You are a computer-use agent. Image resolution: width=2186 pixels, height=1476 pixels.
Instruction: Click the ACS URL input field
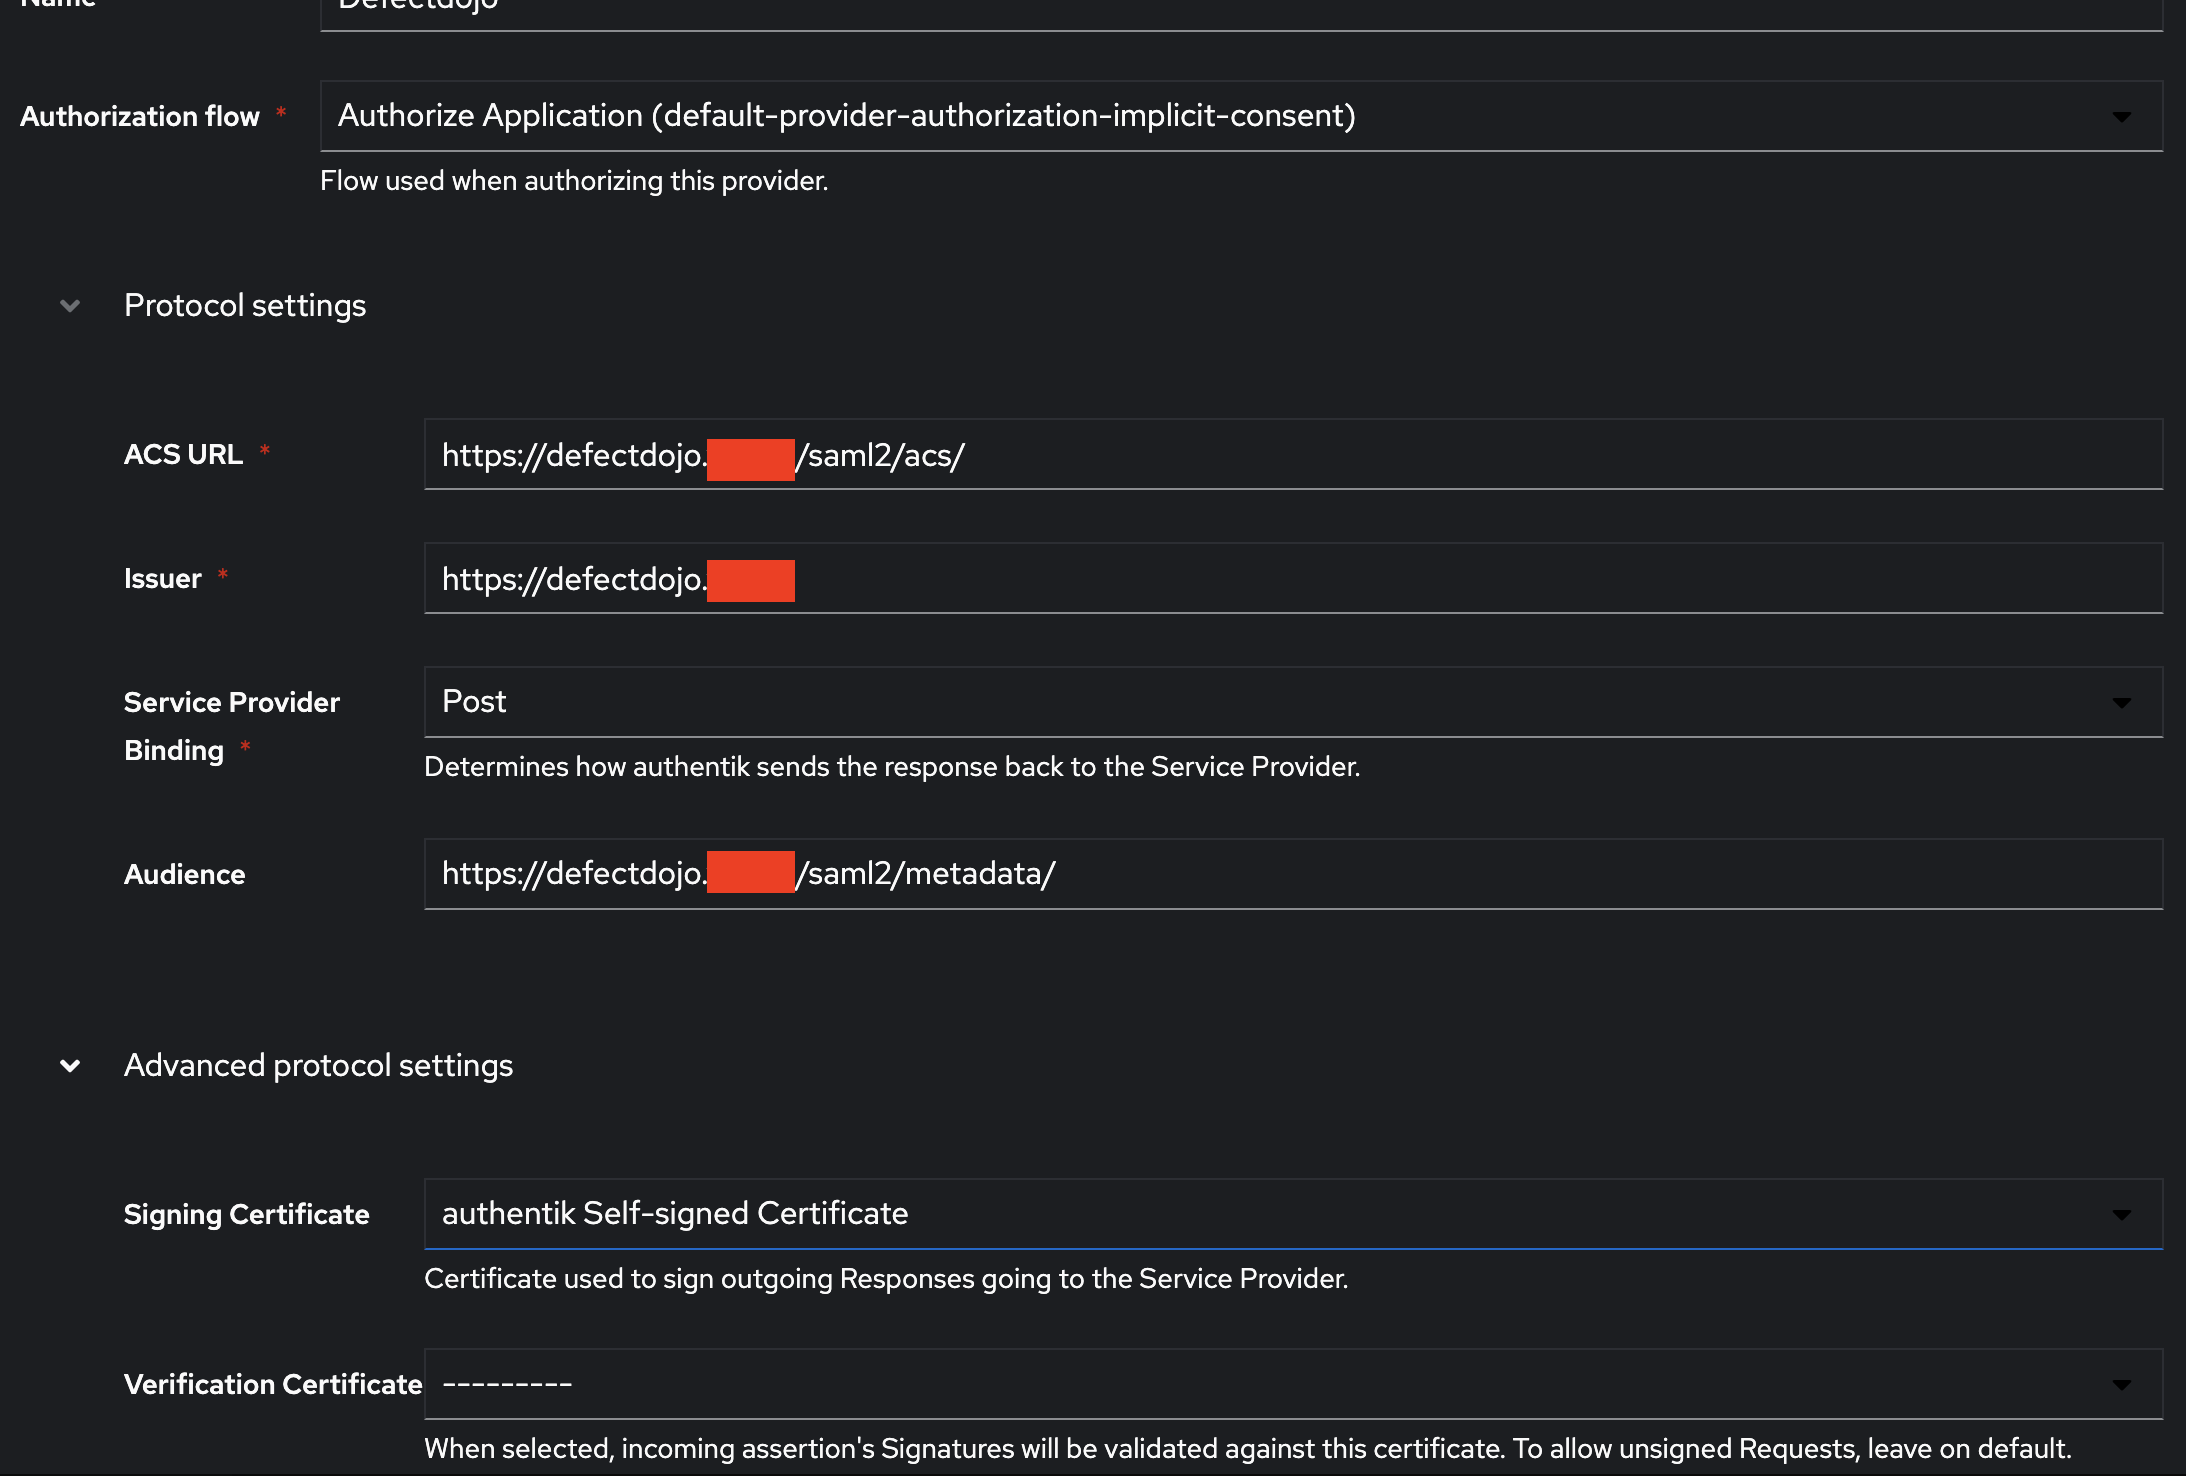pyautogui.click(x=1293, y=455)
